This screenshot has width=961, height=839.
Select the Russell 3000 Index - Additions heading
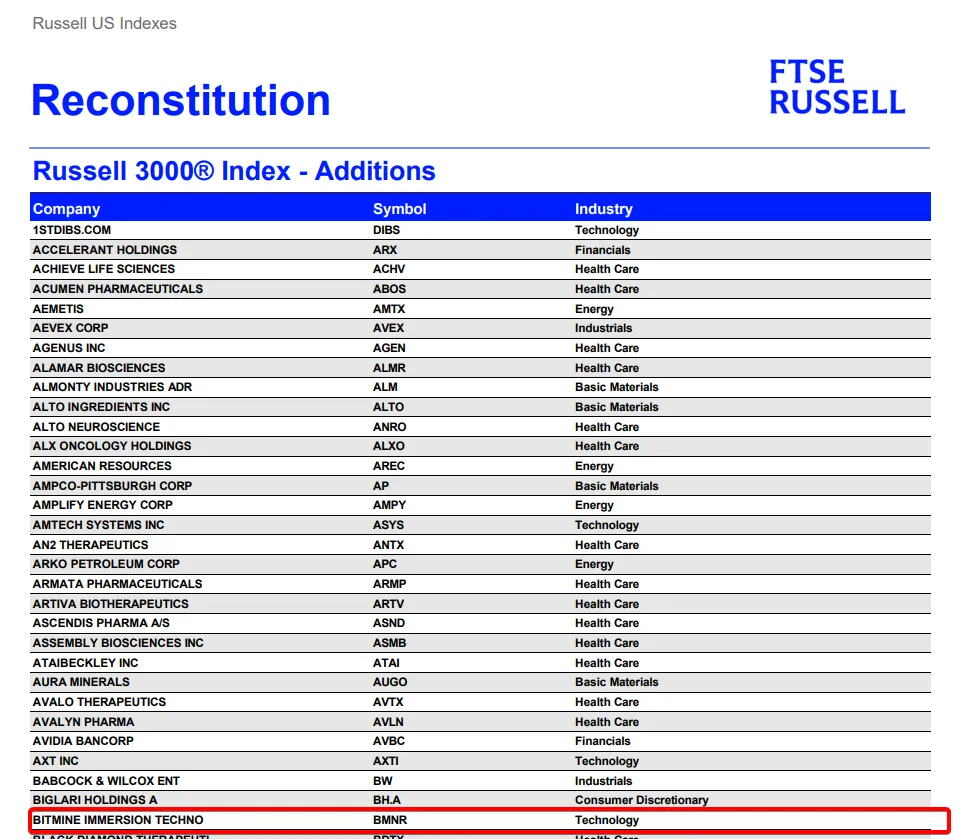tap(234, 170)
